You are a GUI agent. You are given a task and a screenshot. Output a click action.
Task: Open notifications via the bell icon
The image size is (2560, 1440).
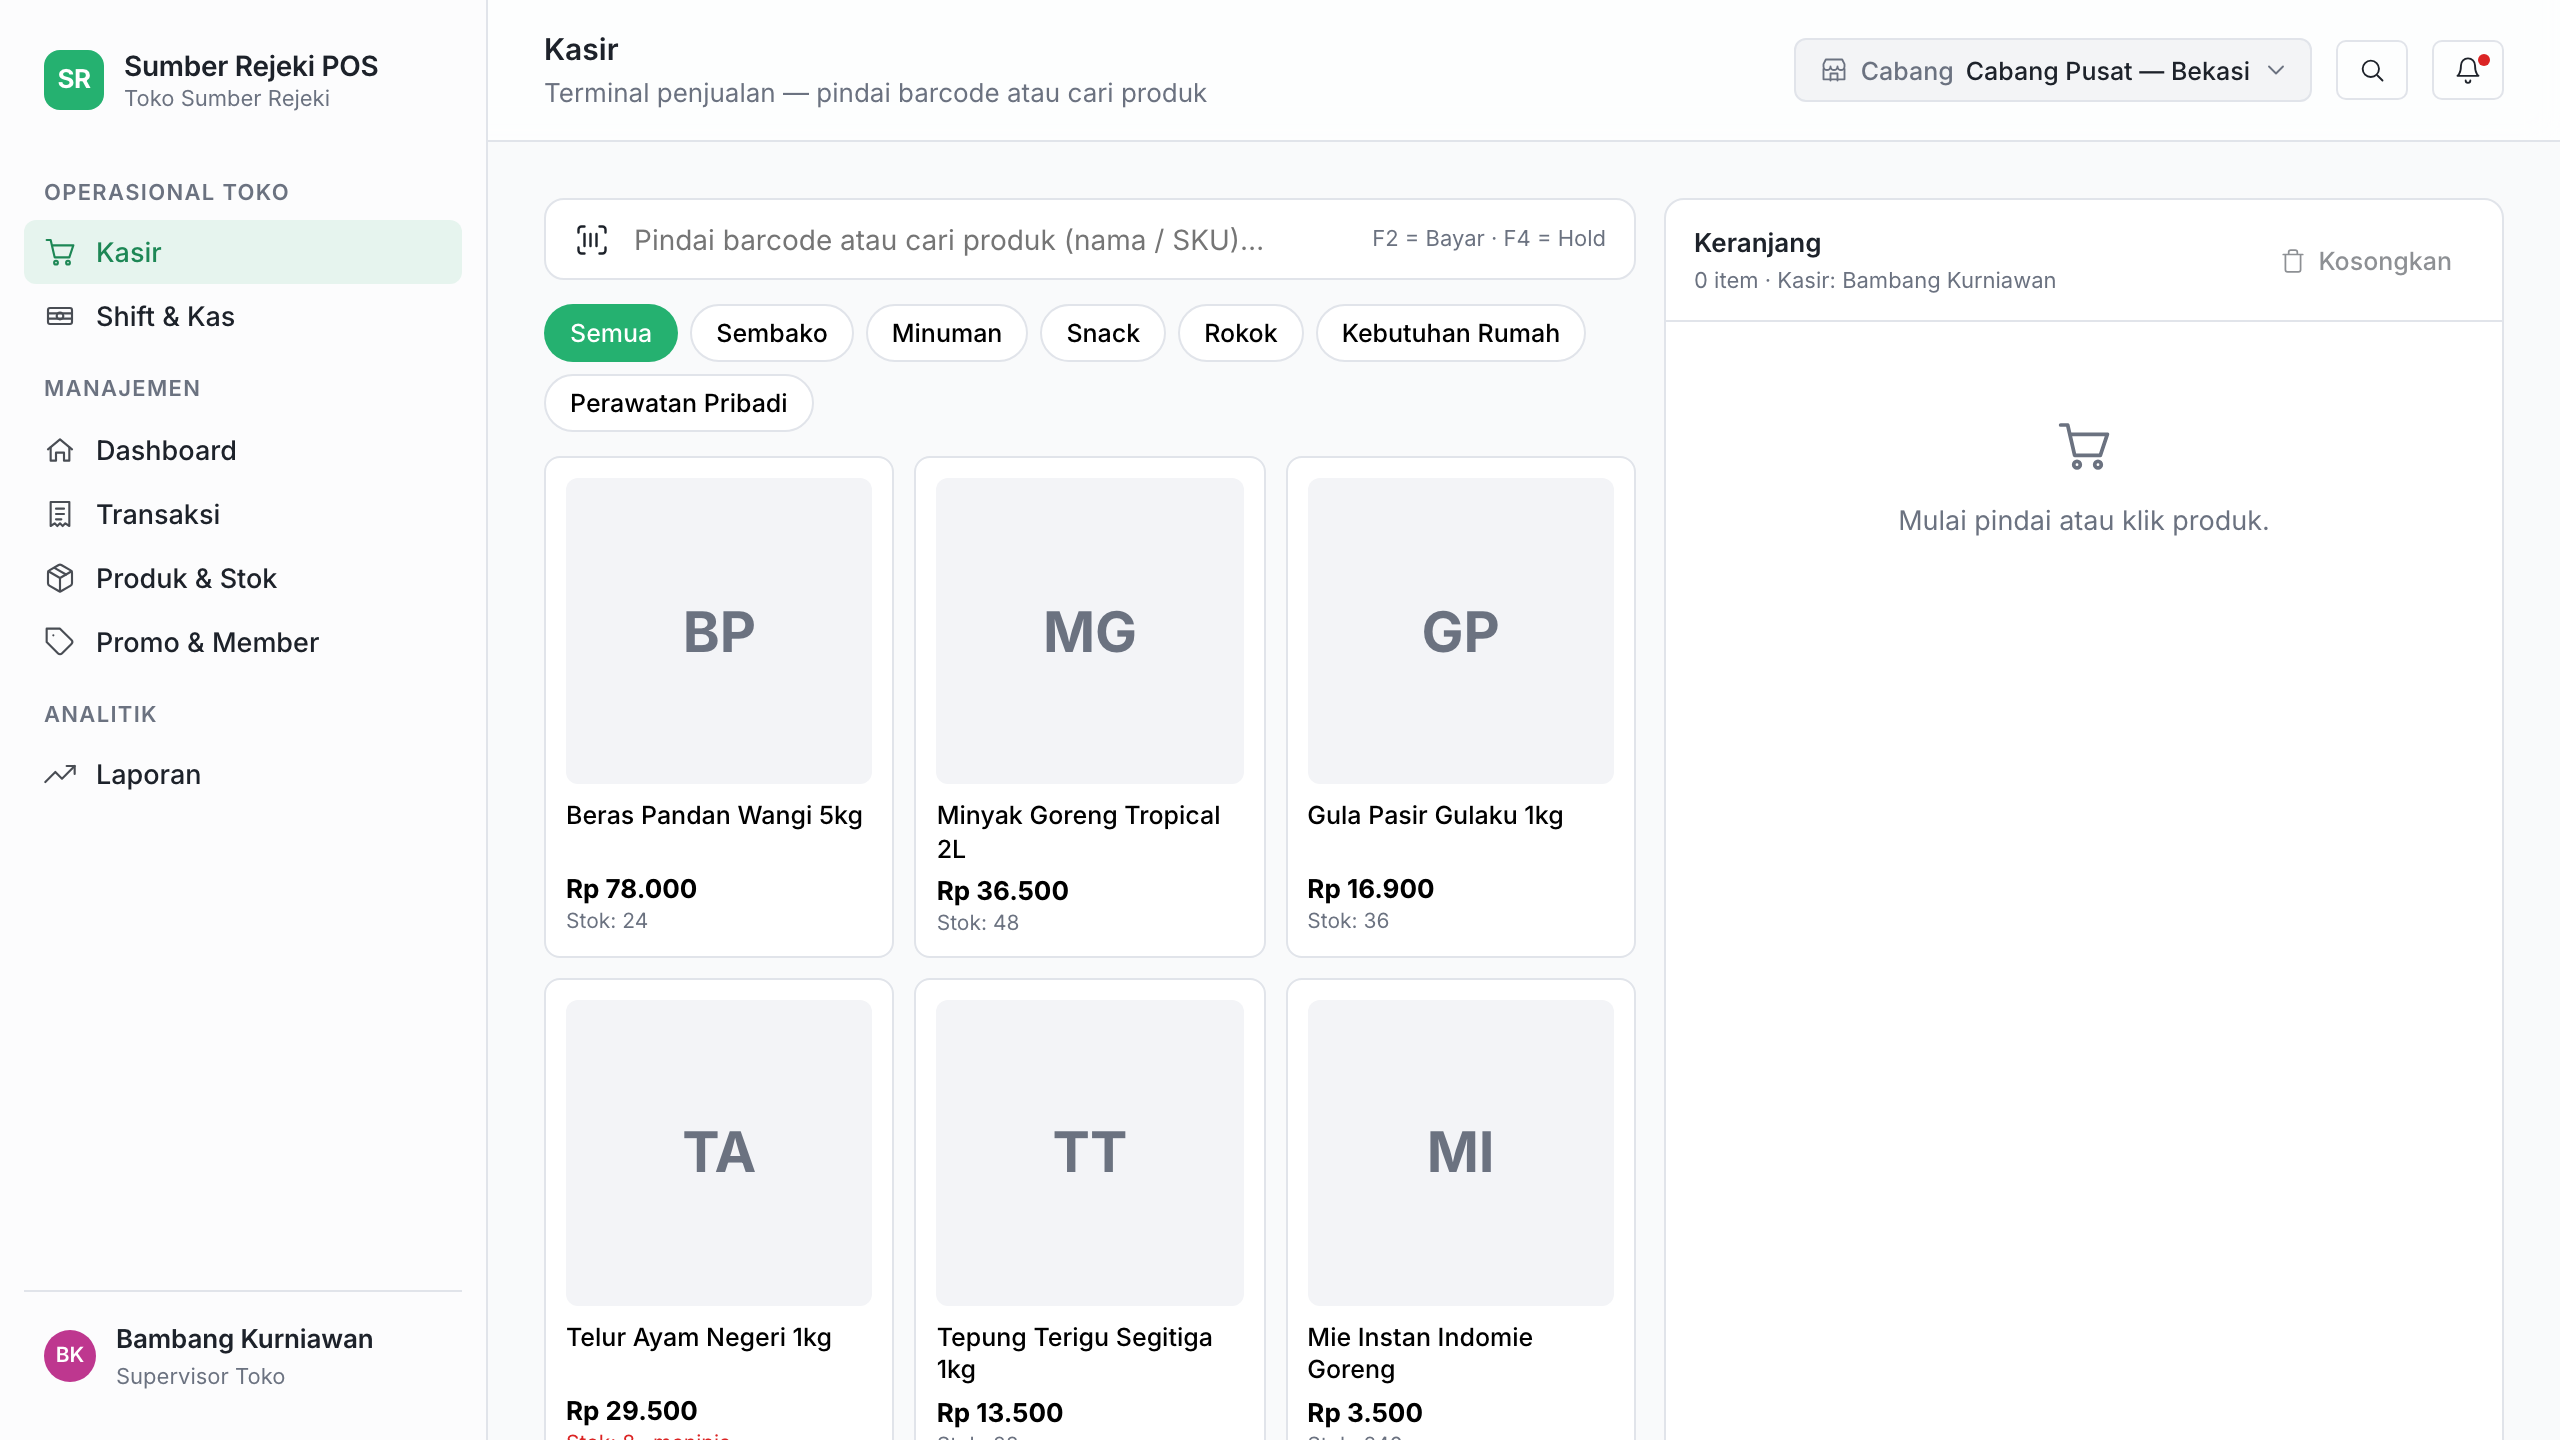[2468, 70]
